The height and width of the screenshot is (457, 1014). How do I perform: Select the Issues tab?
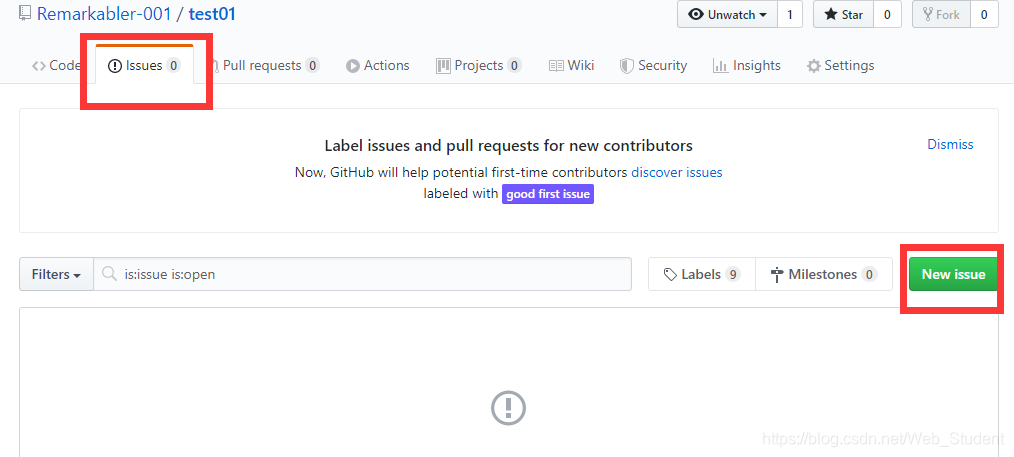coord(144,65)
